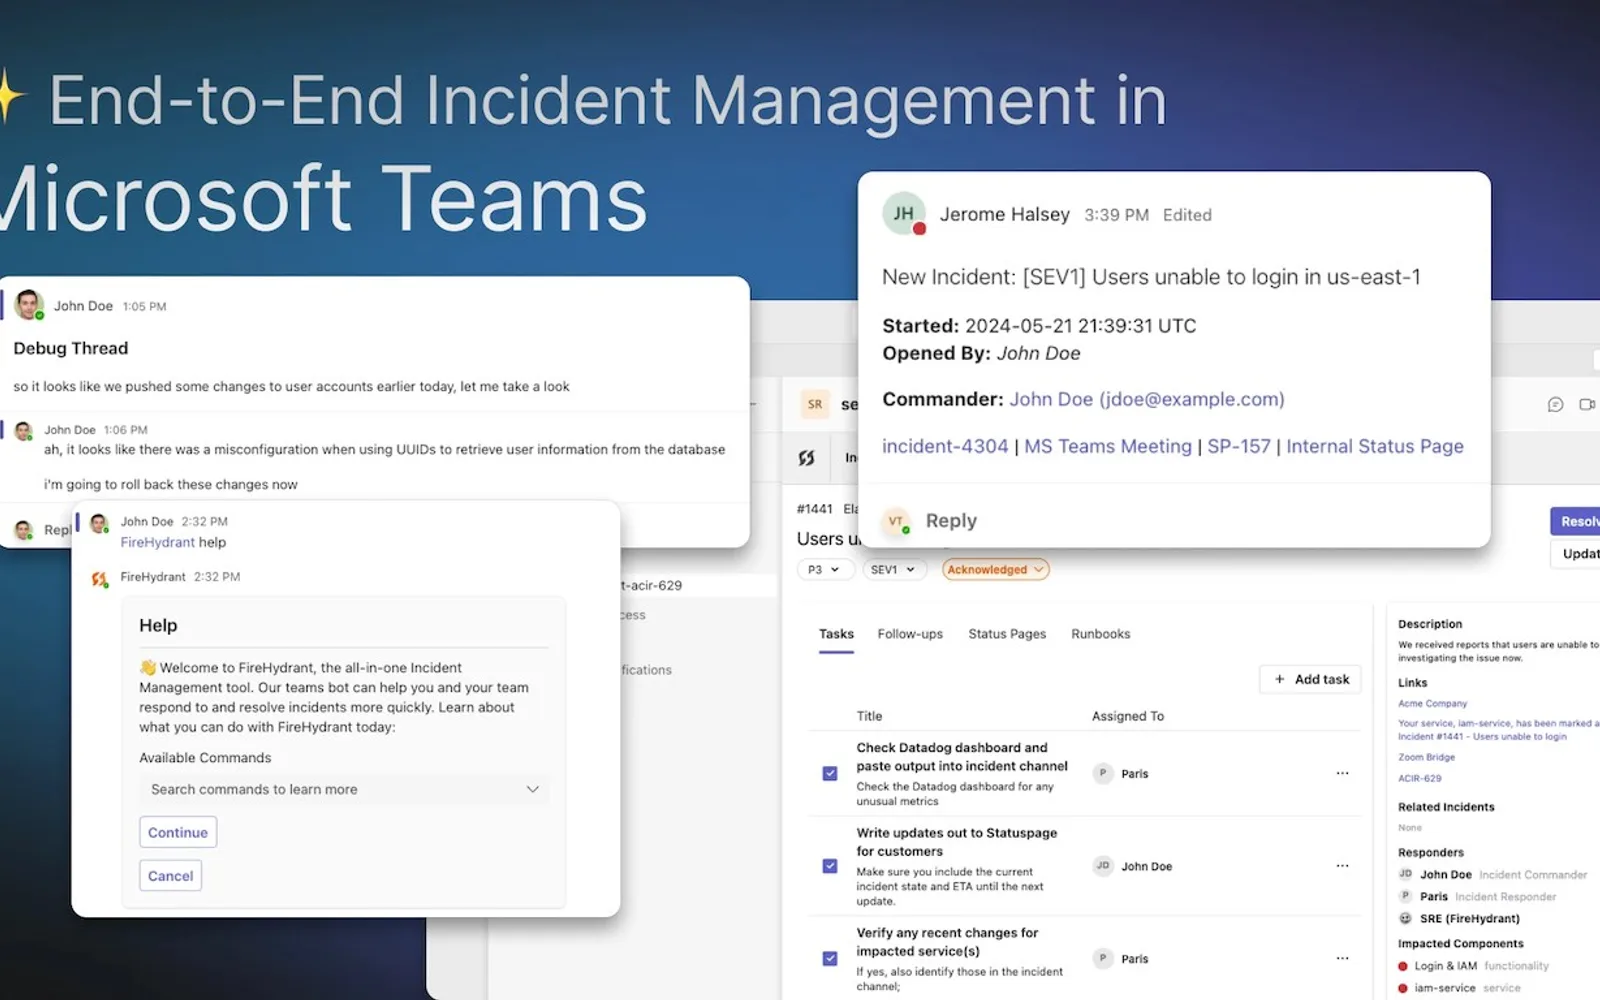
Task: Open more options for Write updates to Statuspage task
Action: pos(1342,866)
